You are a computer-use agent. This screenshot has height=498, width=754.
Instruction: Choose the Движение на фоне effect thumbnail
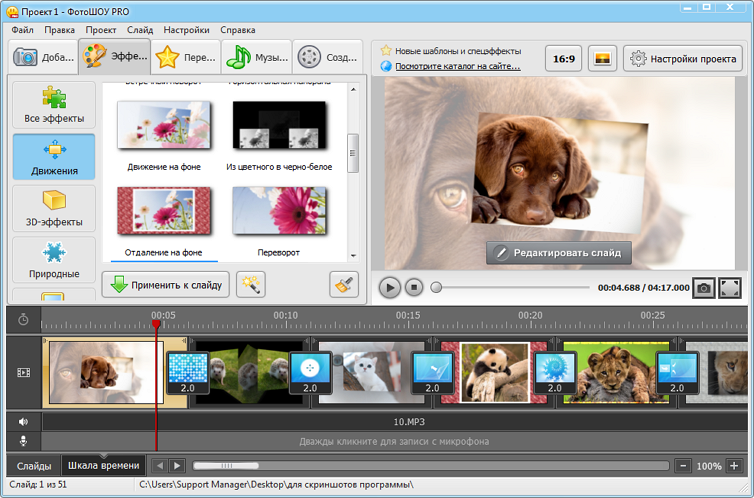tap(164, 124)
